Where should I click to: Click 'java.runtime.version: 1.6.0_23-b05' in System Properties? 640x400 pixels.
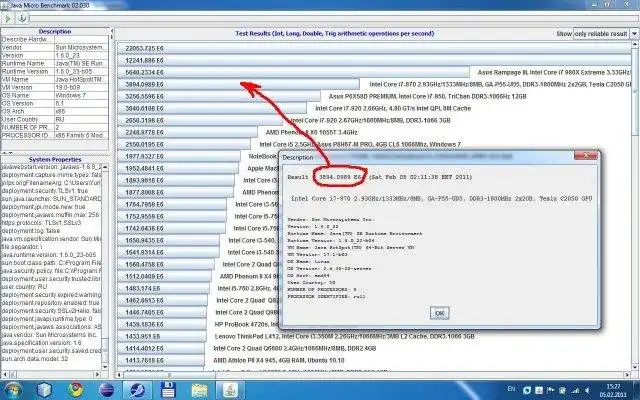pos(49,255)
